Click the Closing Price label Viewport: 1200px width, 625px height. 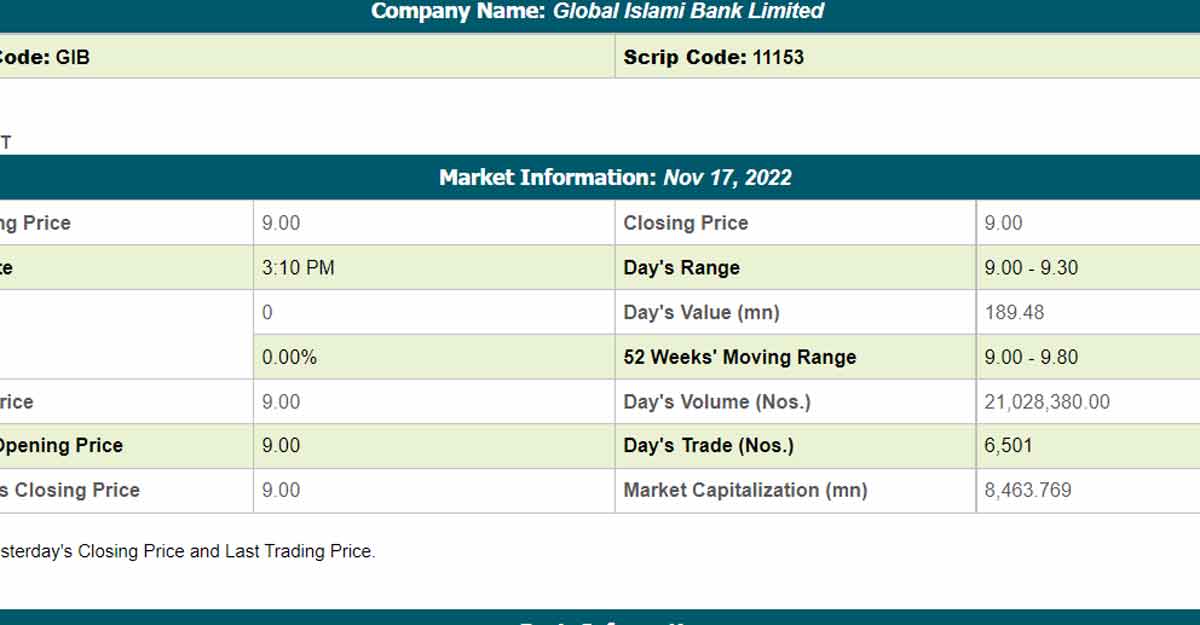pos(685,223)
